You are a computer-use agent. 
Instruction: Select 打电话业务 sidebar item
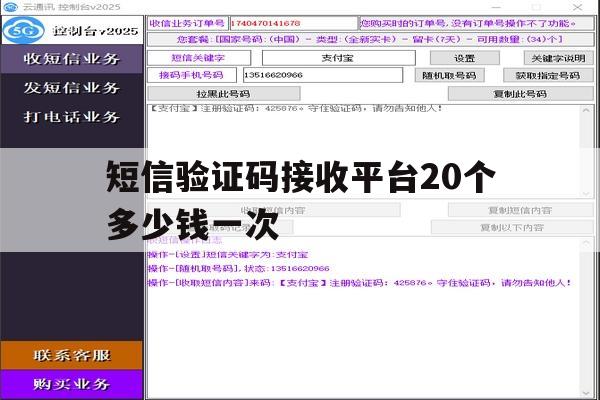click(x=72, y=116)
